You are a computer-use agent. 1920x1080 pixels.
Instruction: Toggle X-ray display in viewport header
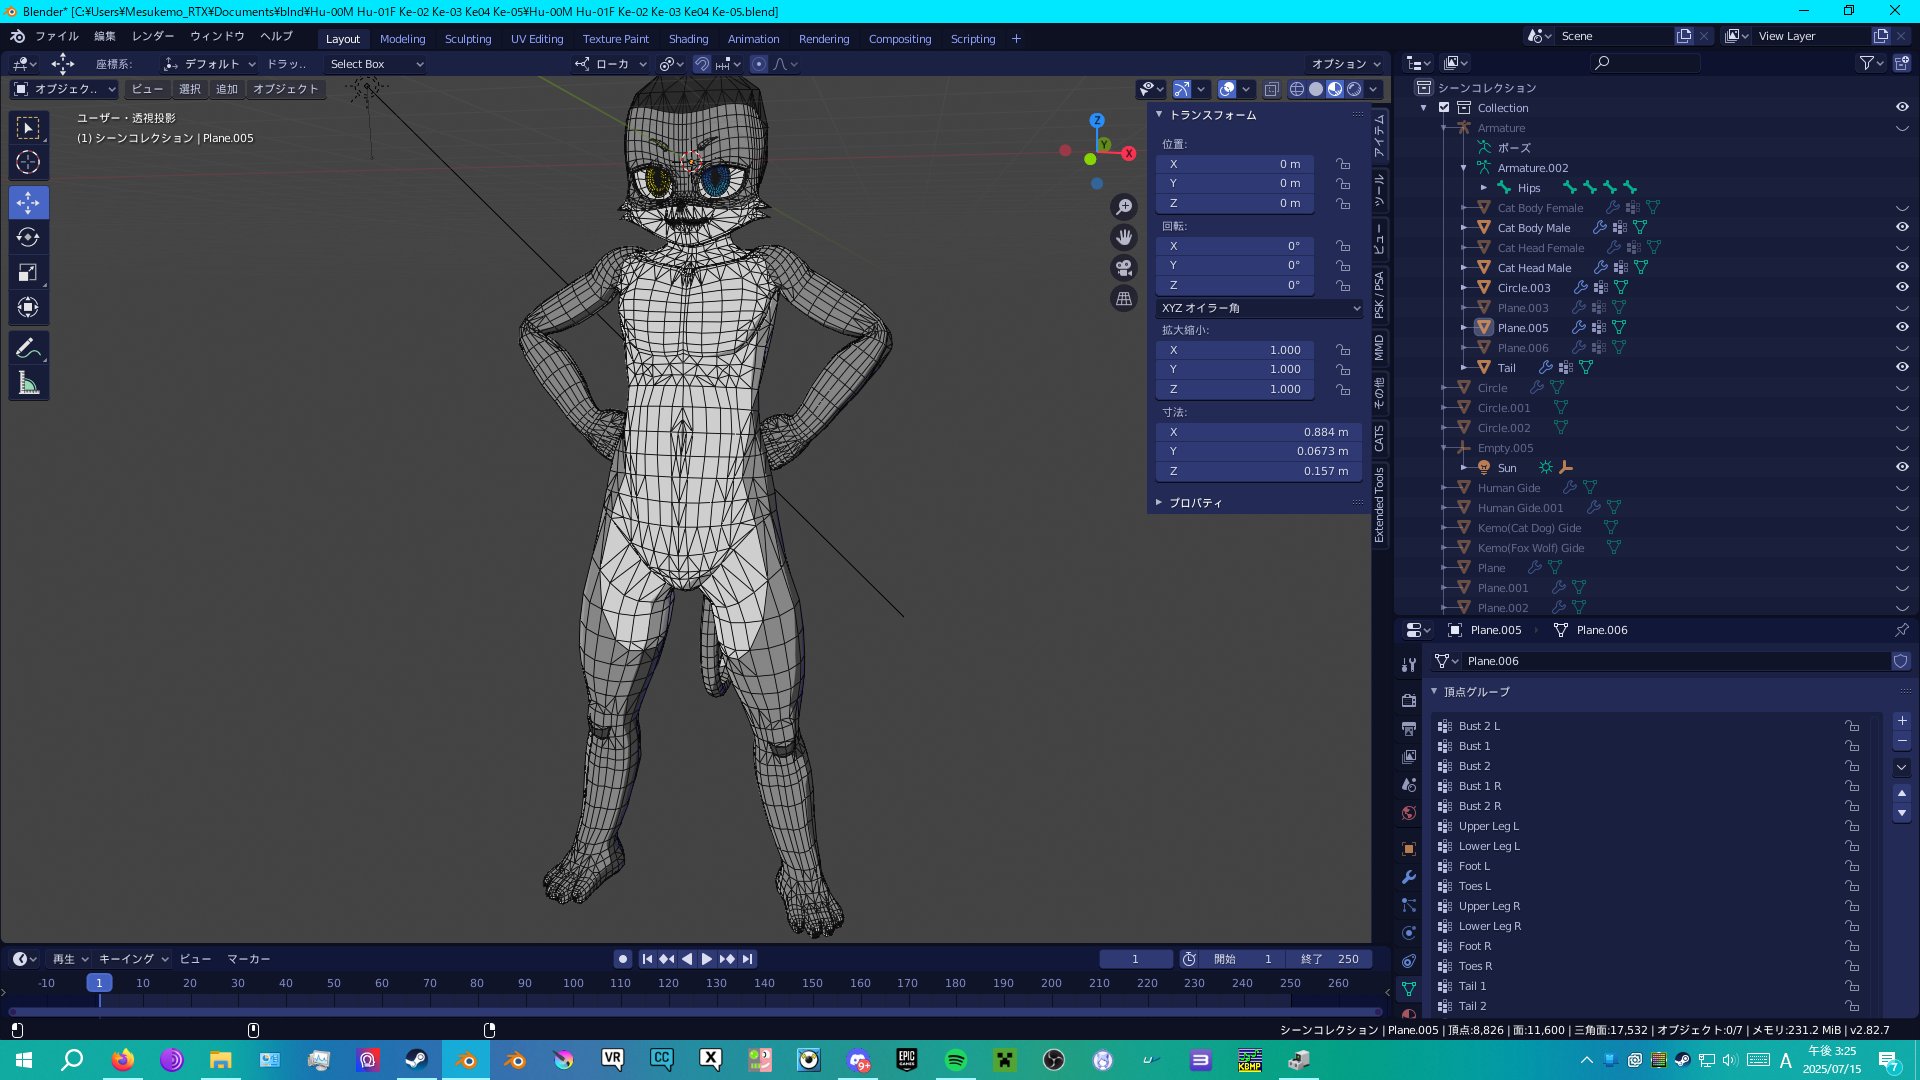point(1271,89)
